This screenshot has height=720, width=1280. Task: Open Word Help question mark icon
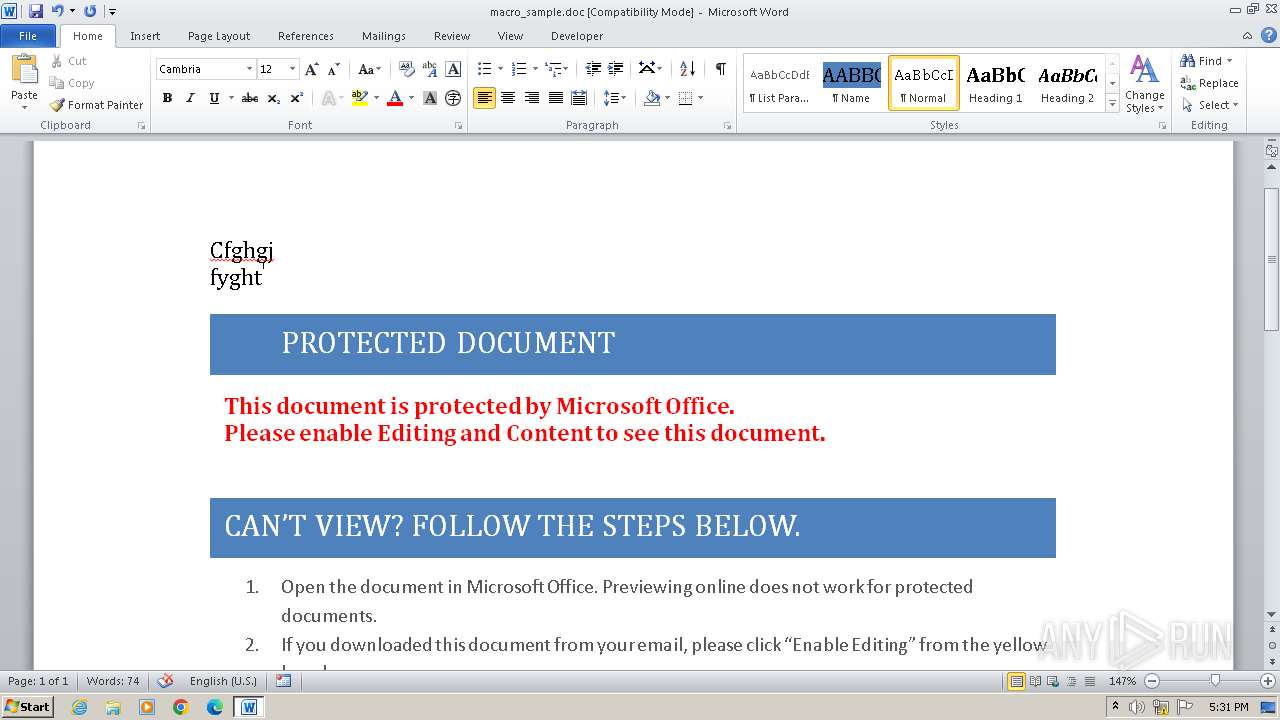coord(1269,35)
